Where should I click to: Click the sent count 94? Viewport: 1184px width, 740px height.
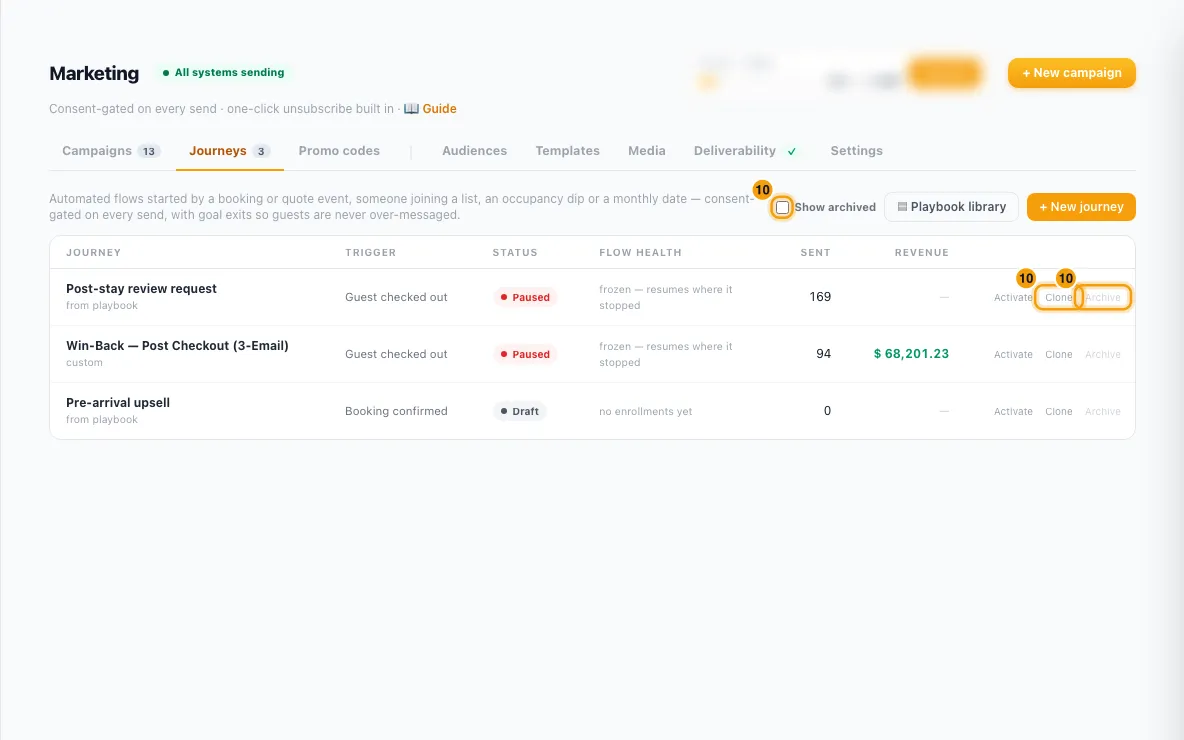coord(823,353)
